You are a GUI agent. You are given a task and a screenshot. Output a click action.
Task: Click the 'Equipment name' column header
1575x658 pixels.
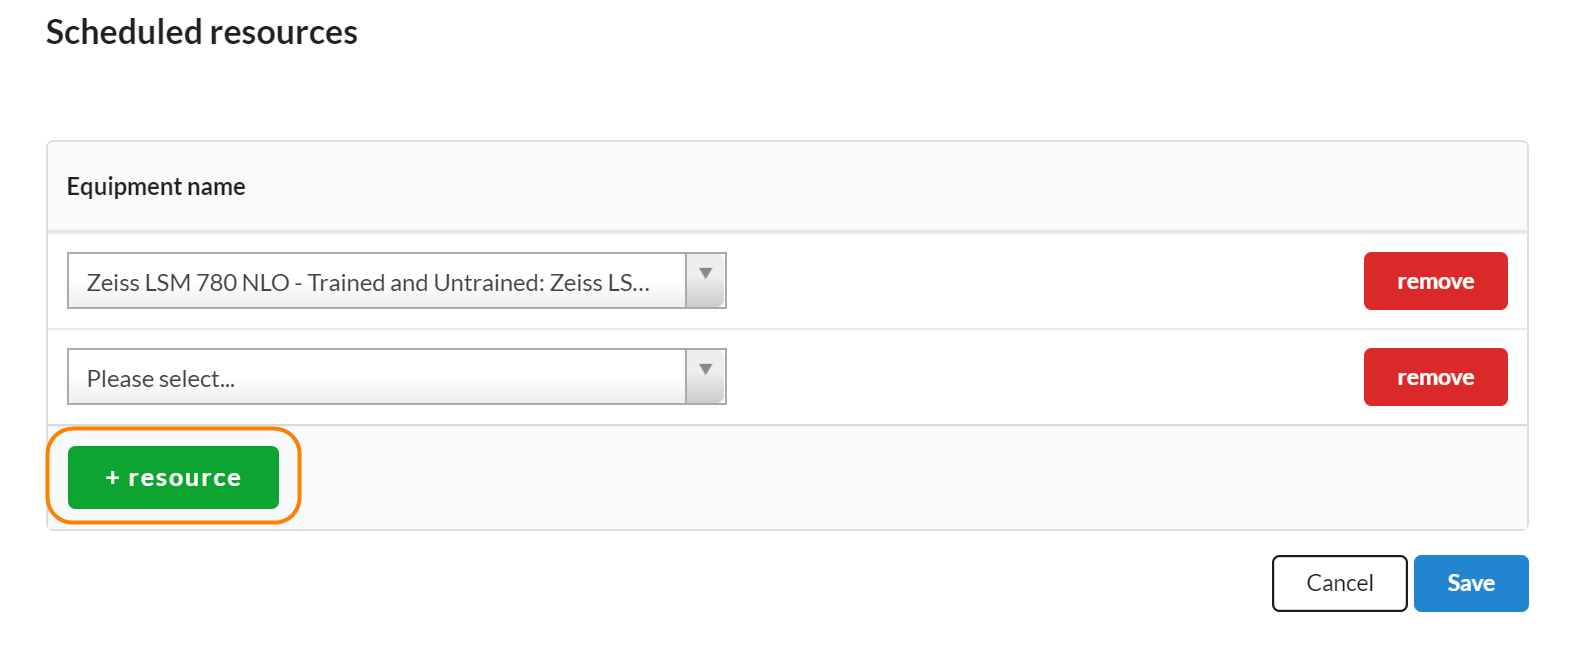coord(156,187)
